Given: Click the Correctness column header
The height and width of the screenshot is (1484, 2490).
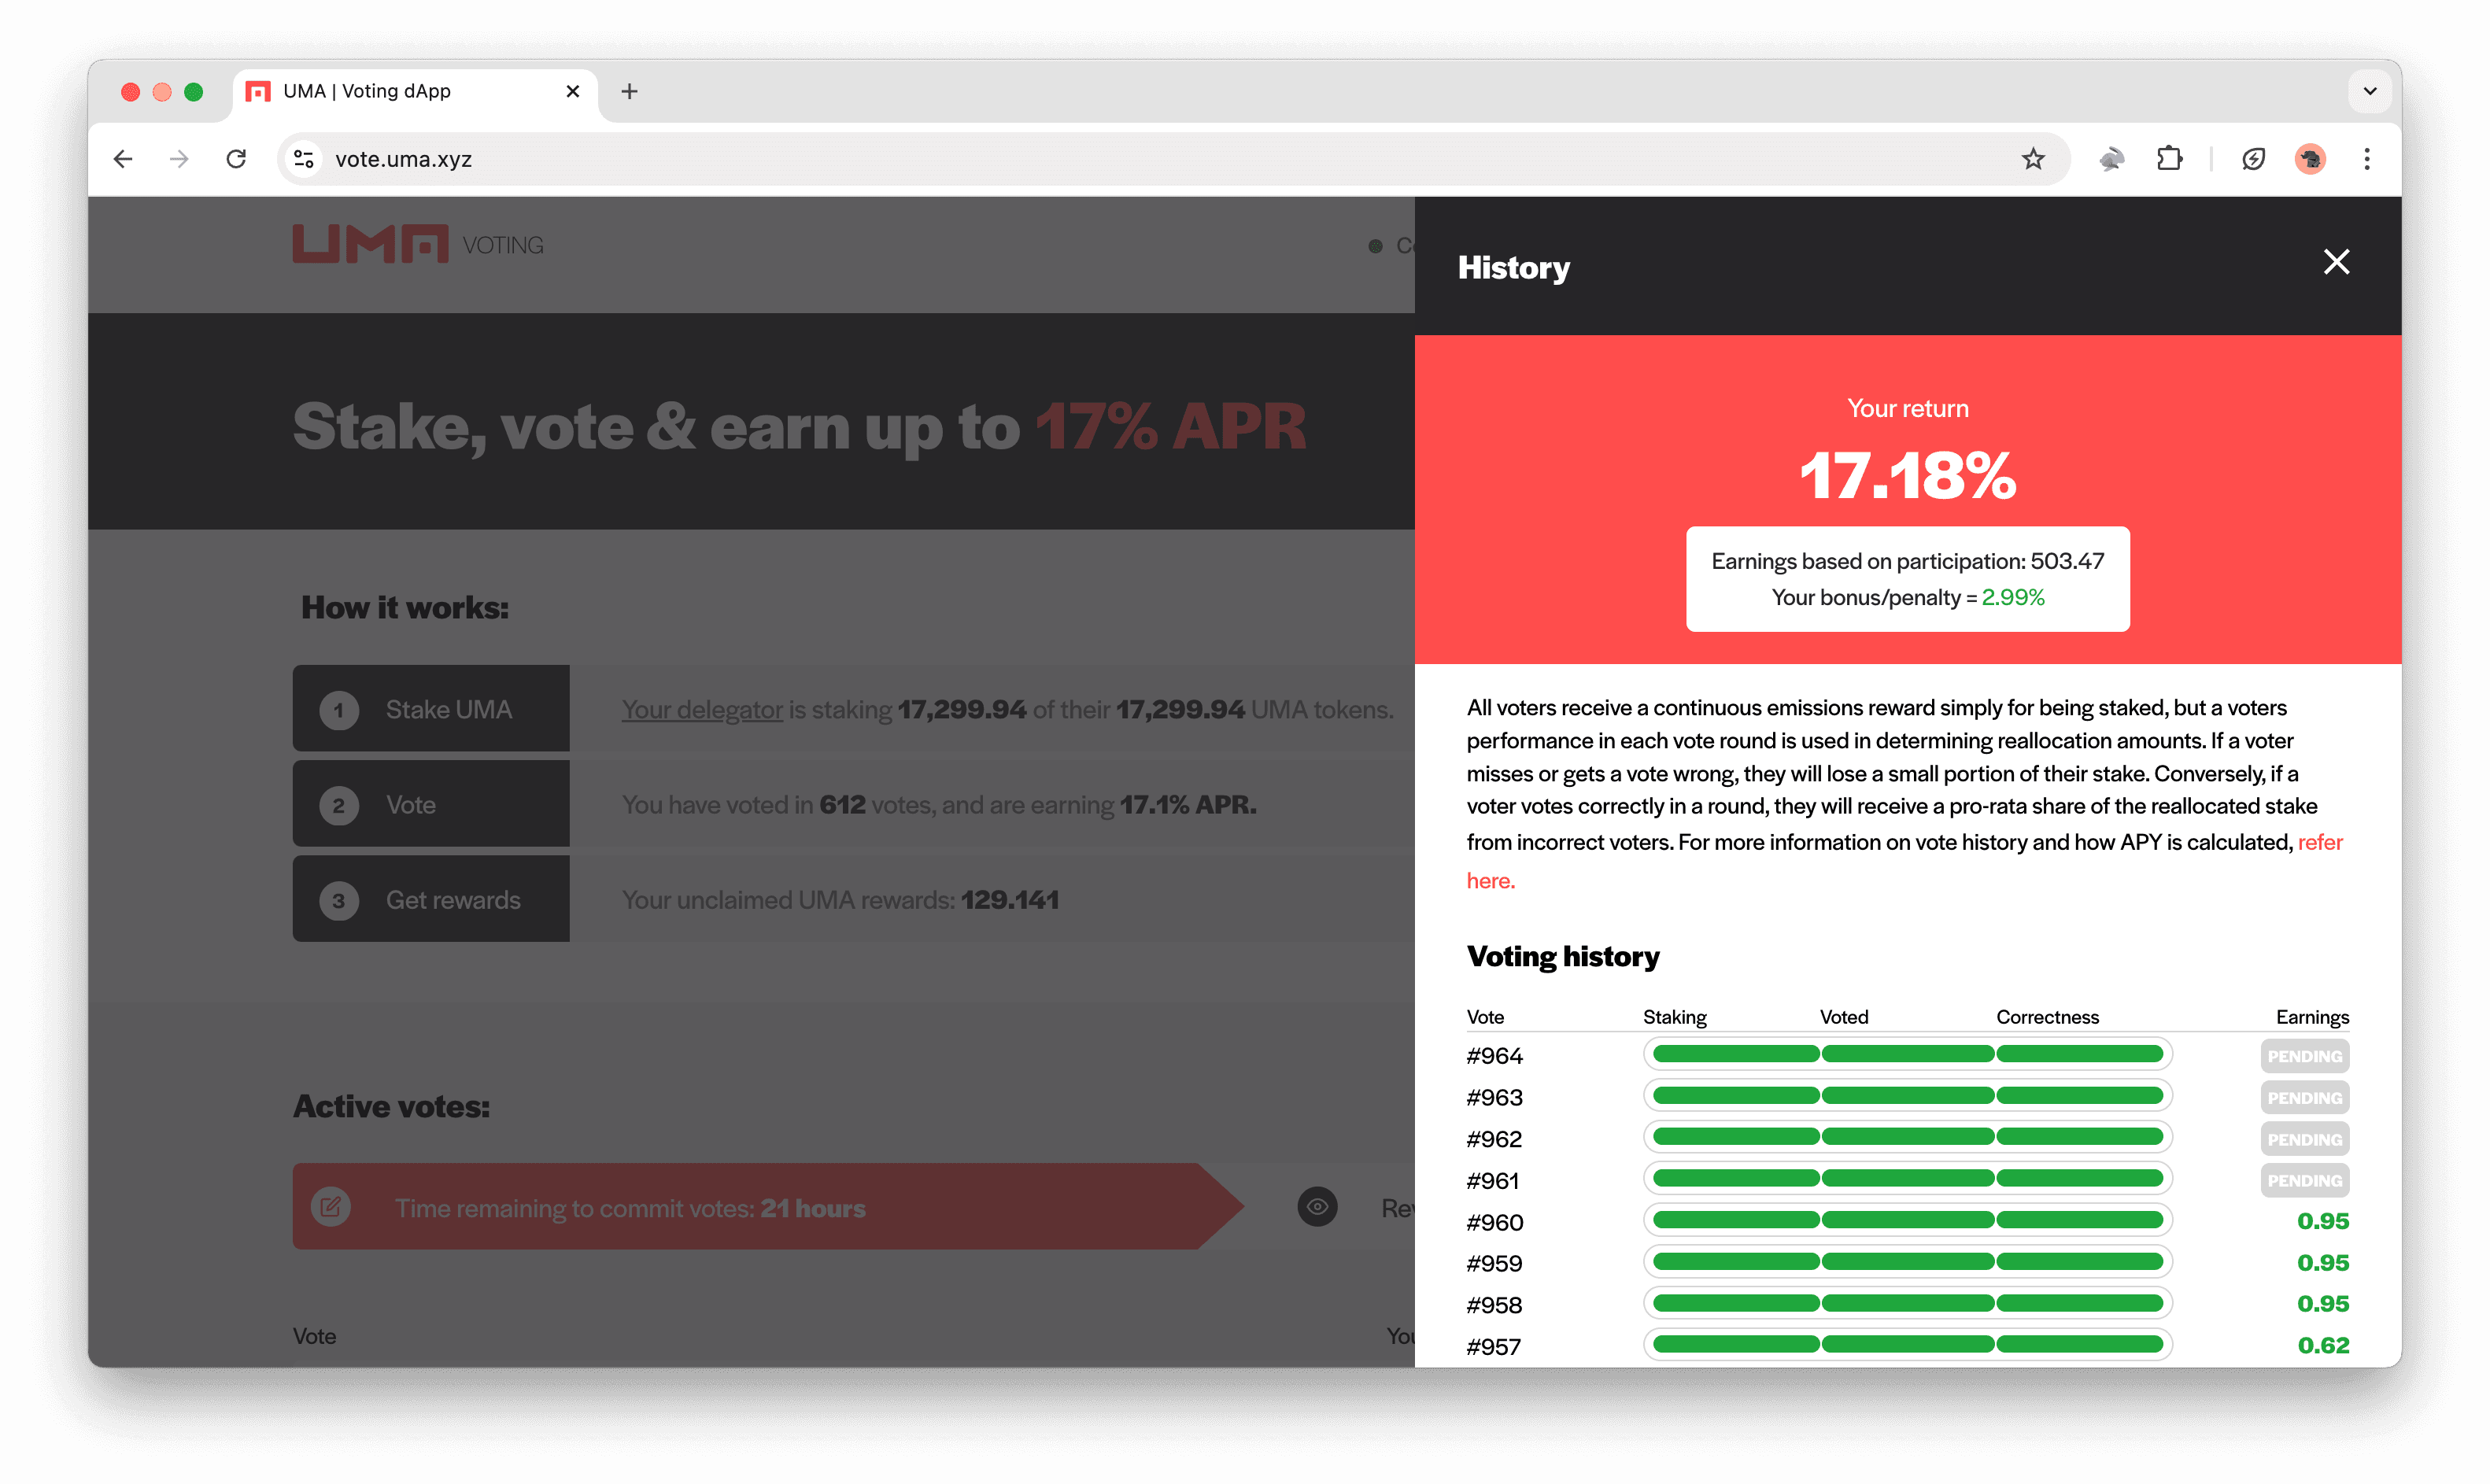Looking at the screenshot, I should [x=2047, y=1017].
